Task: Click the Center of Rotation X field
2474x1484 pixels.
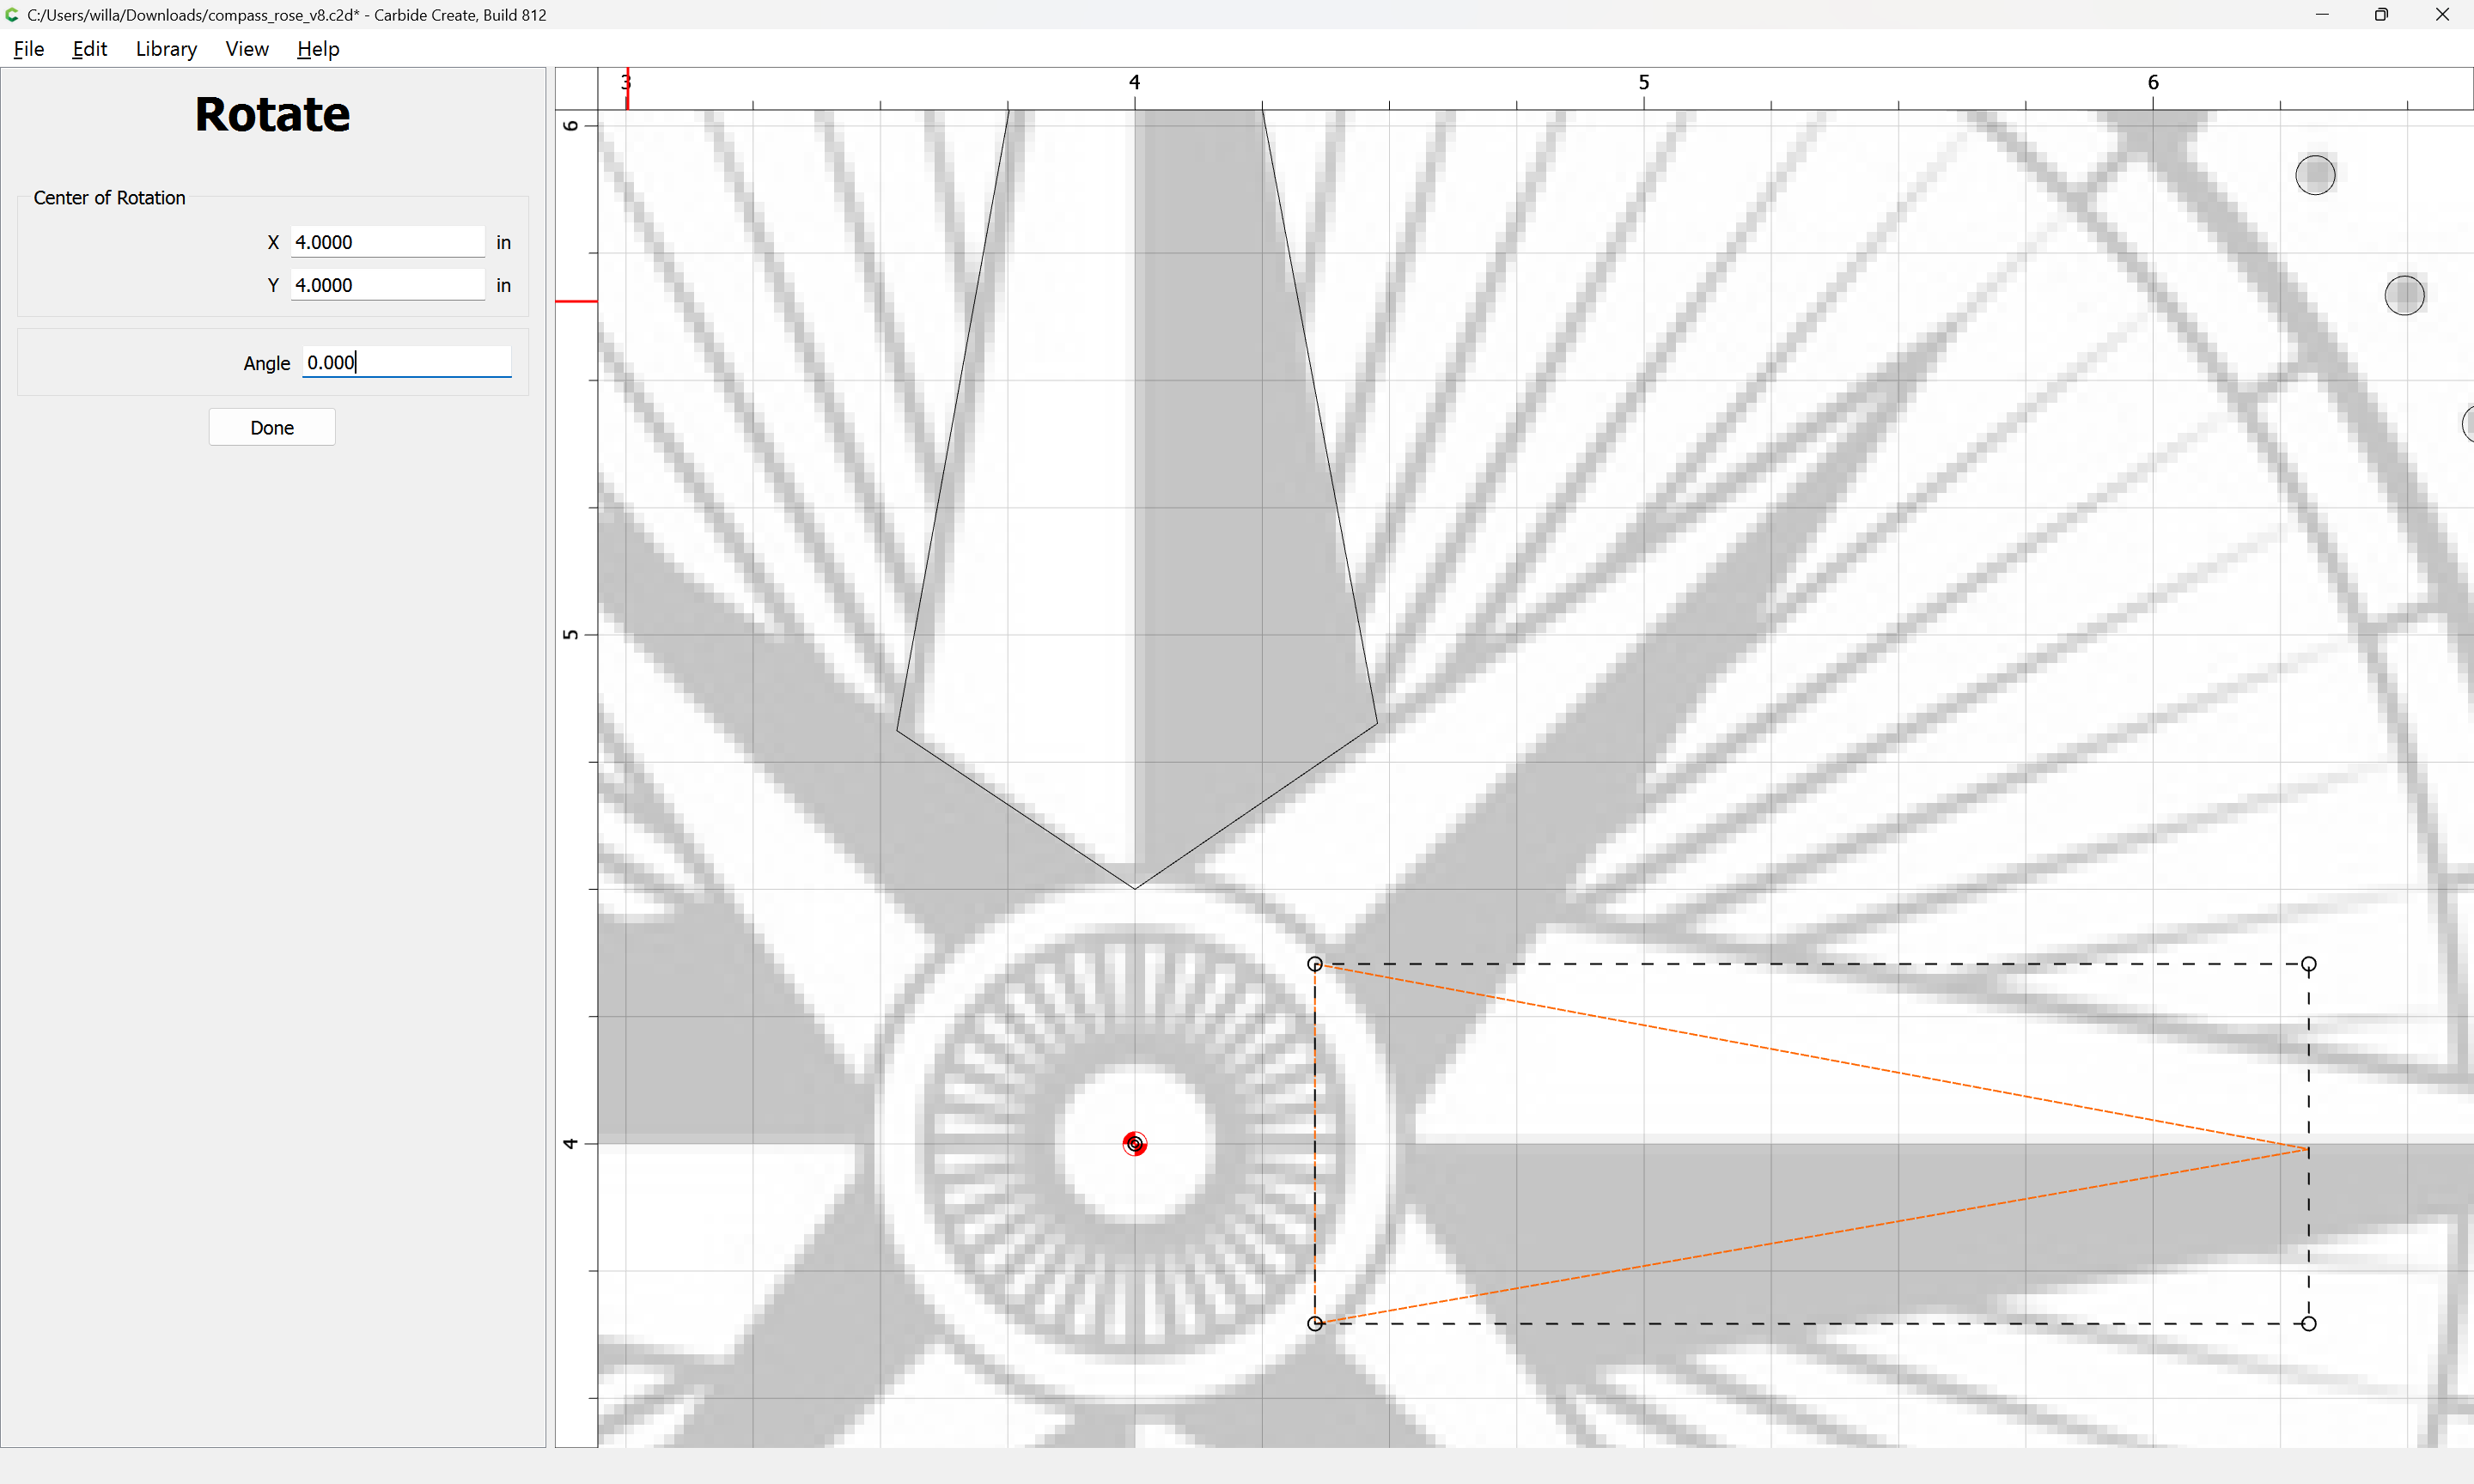Action: tap(387, 242)
